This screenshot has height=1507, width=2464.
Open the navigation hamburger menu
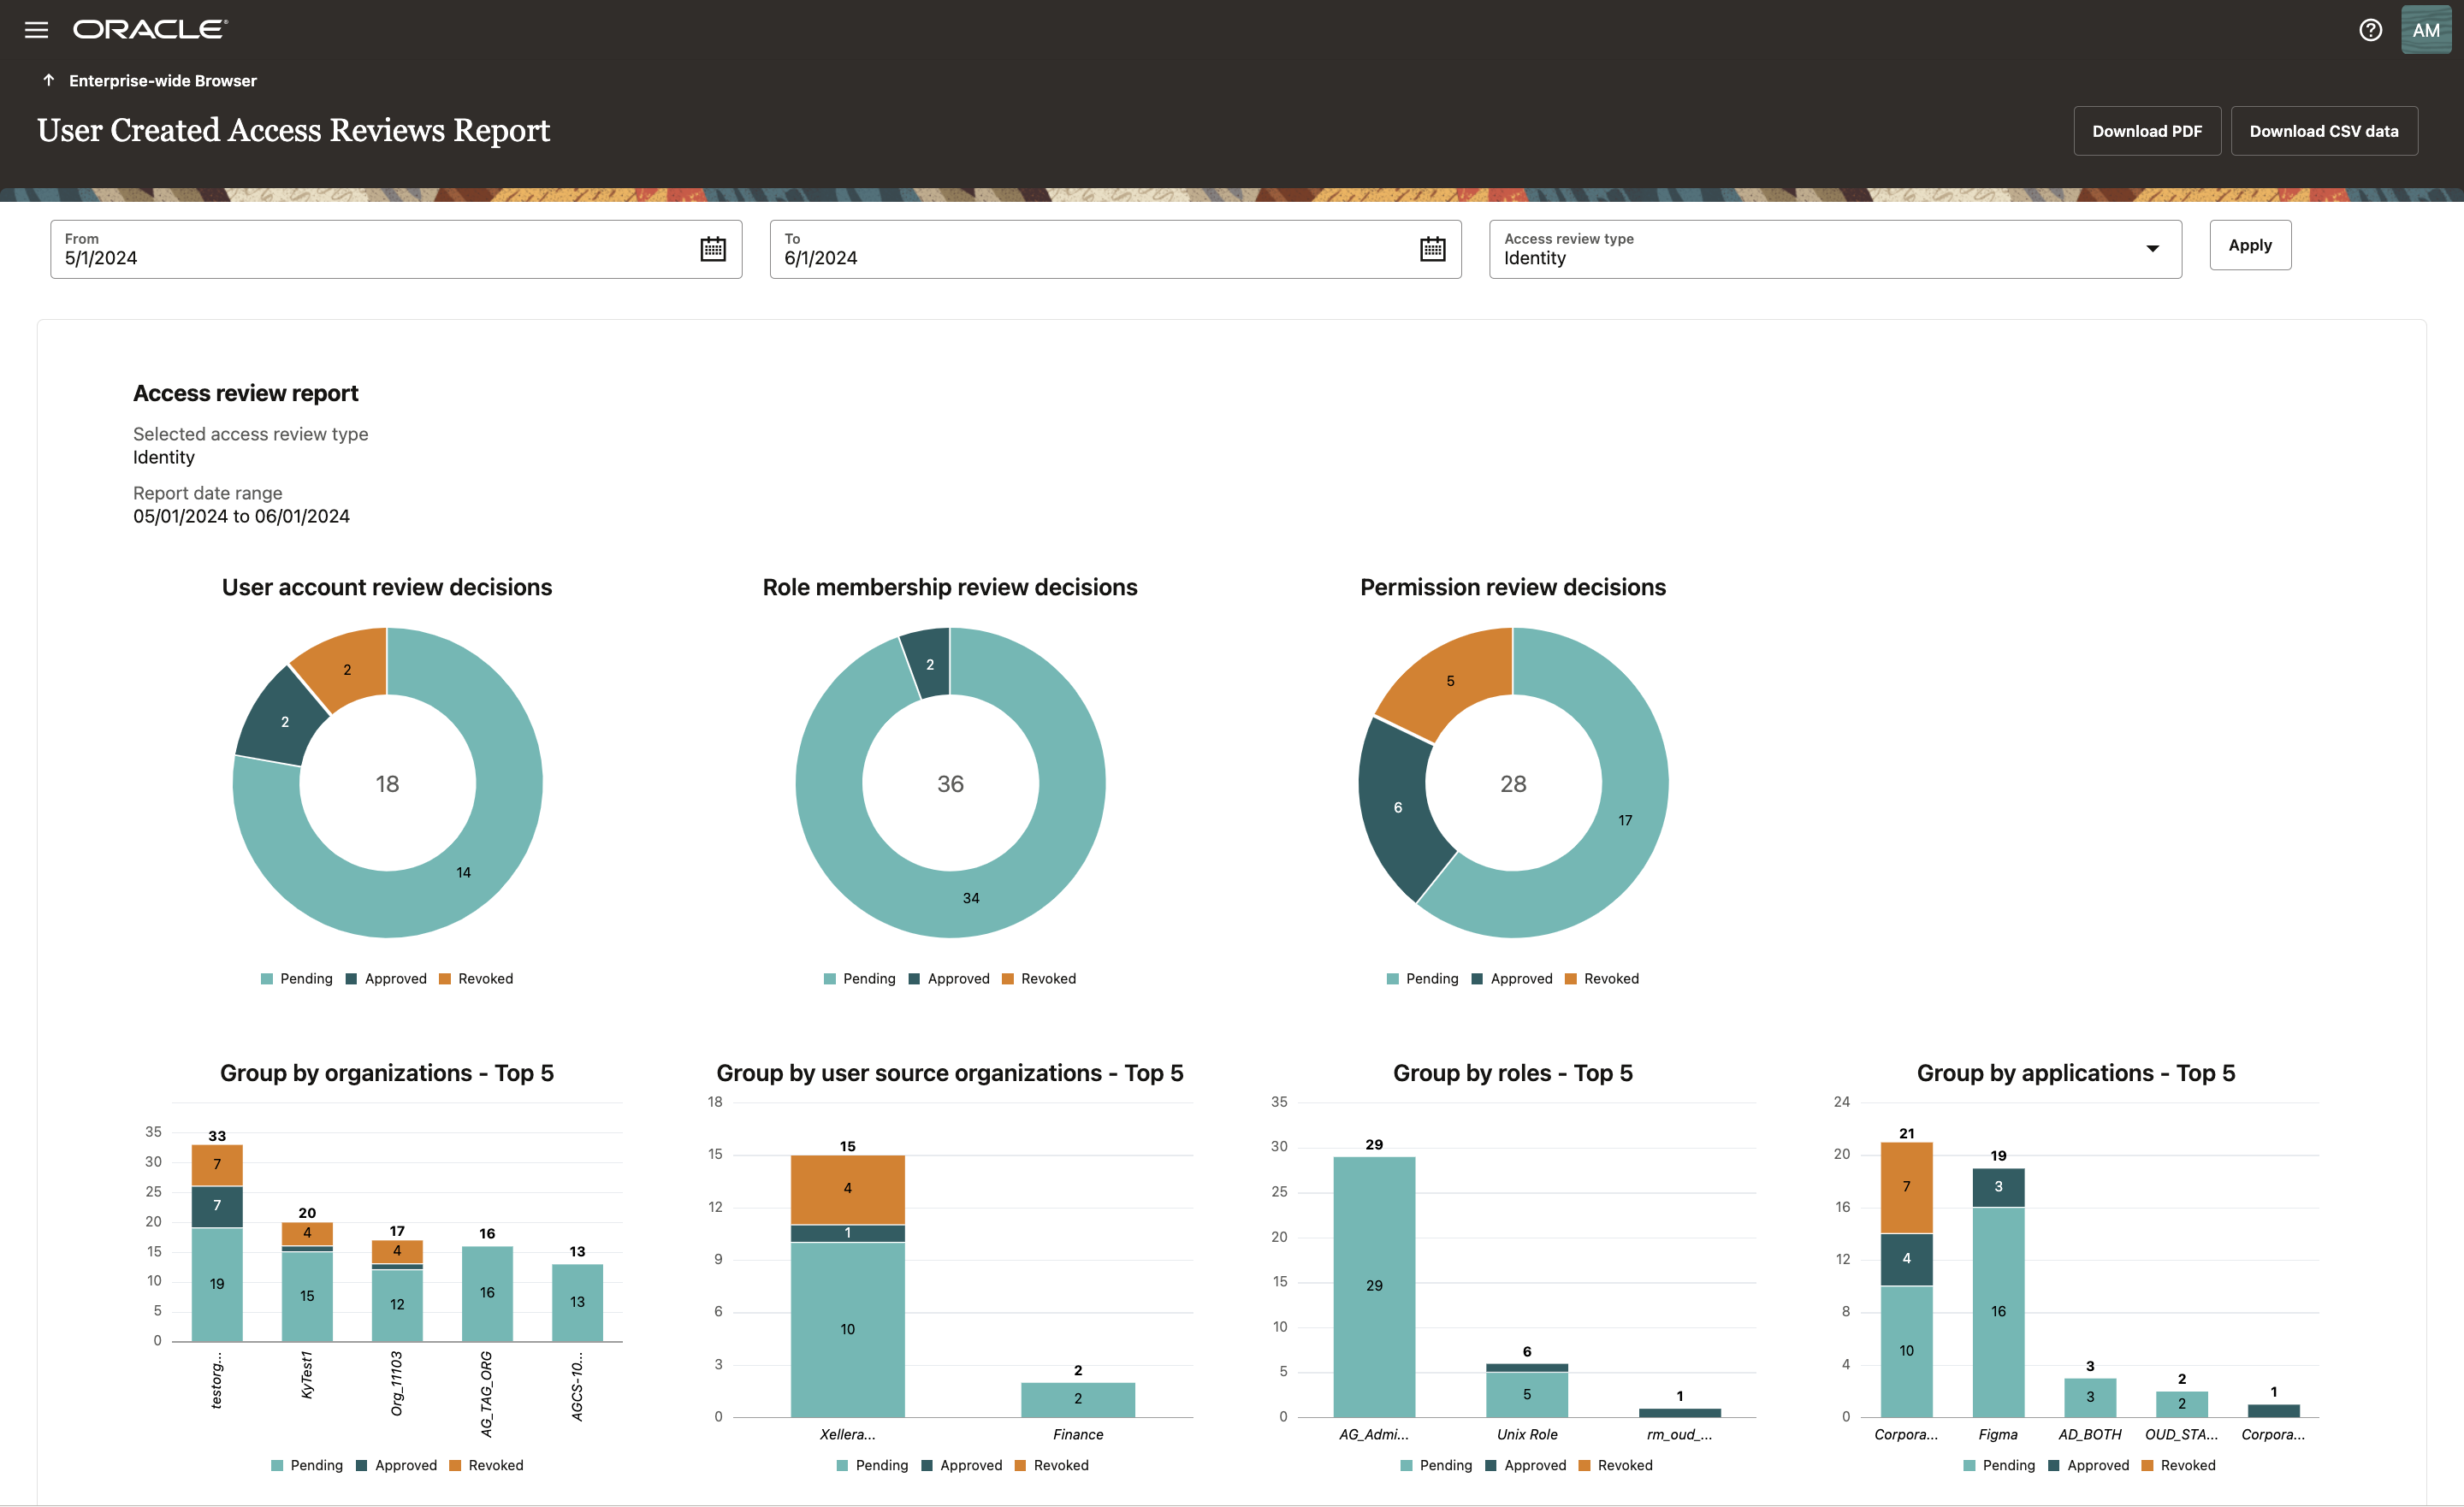(36, 29)
